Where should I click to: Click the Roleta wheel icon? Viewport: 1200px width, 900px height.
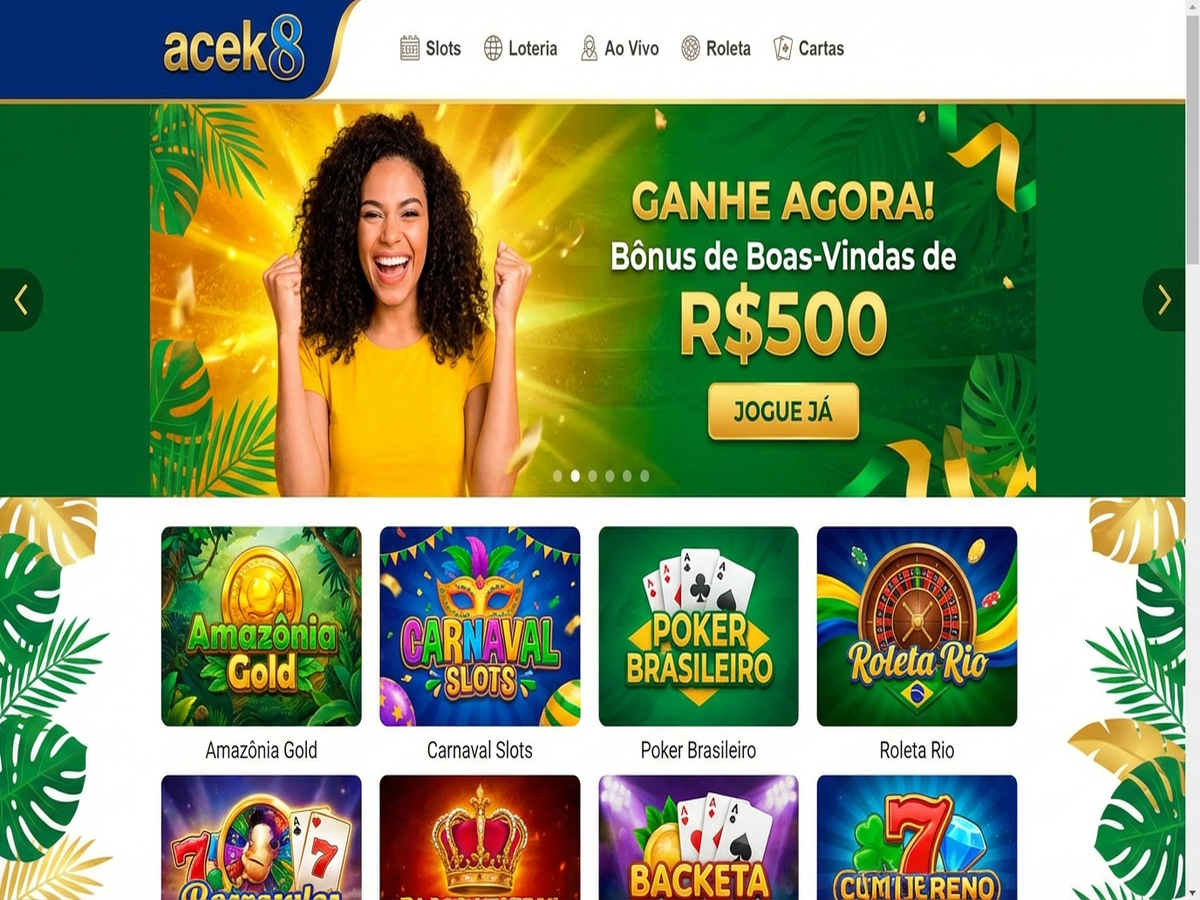[x=690, y=48]
